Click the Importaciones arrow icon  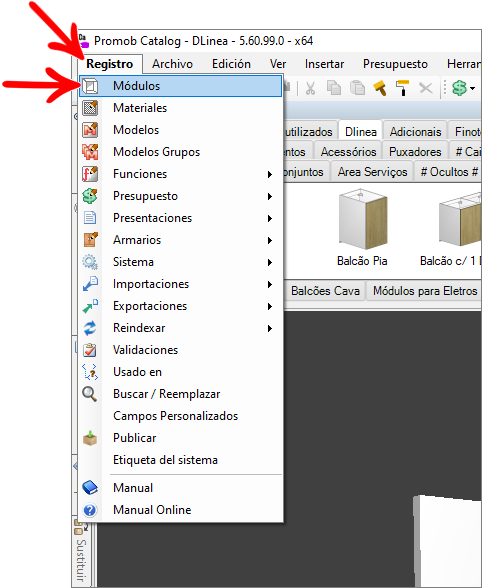pyautogui.click(x=90, y=284)
